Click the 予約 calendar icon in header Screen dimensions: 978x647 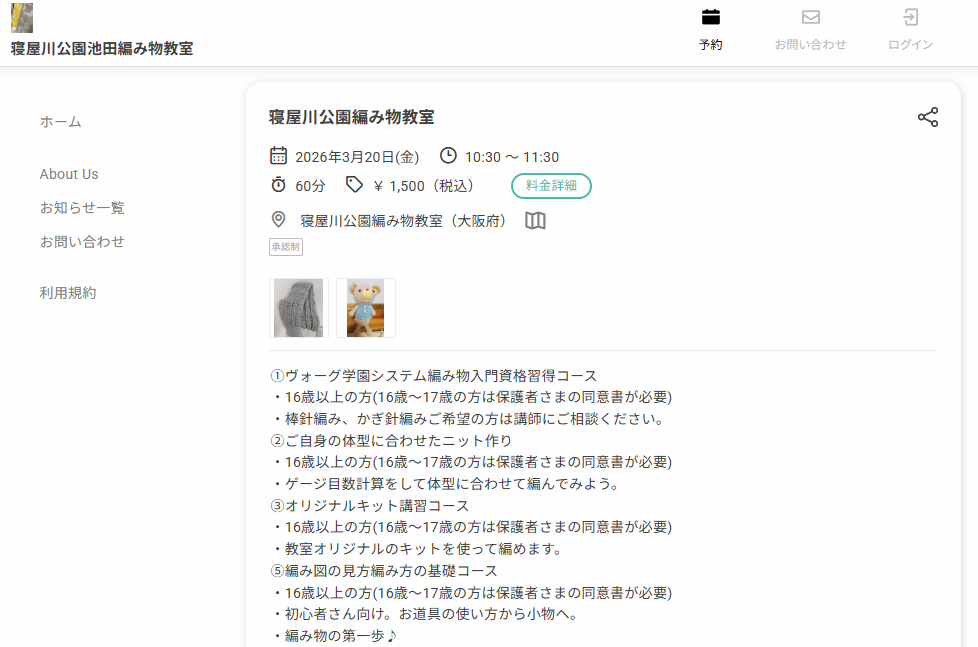pyautogui.click(x=711, y=17)
